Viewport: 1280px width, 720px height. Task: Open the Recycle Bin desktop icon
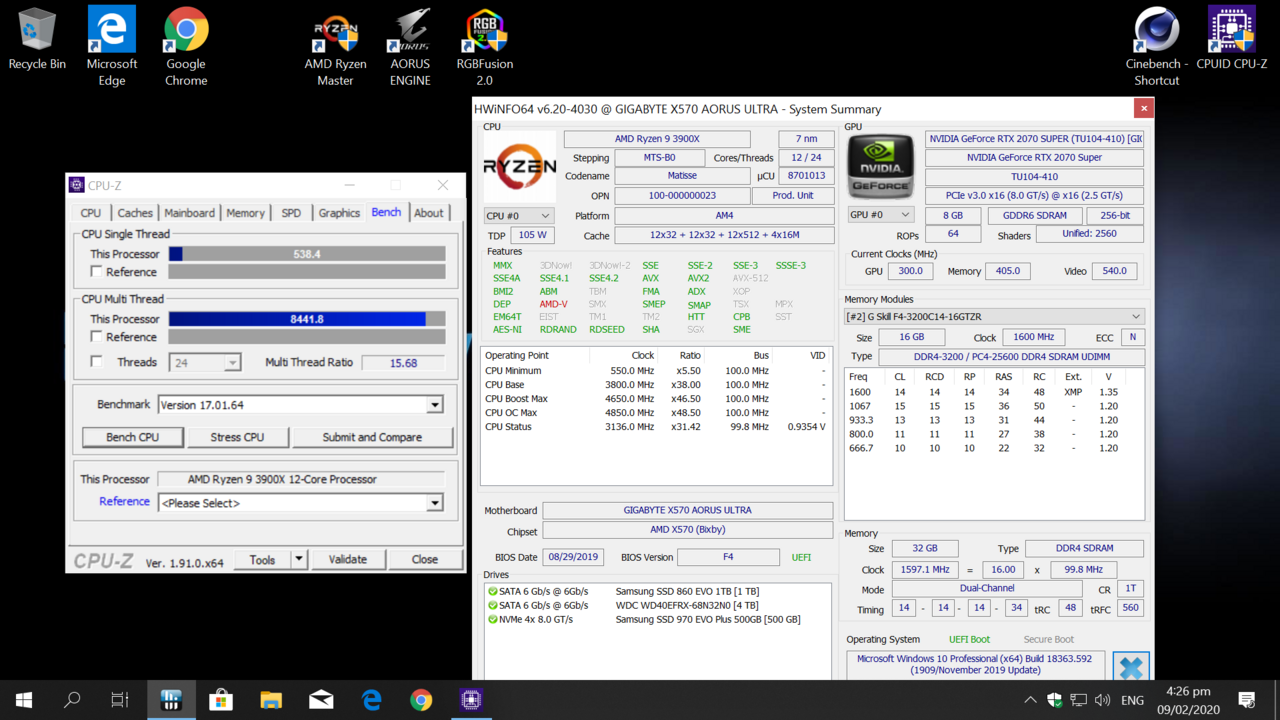[x=37, y=40]
